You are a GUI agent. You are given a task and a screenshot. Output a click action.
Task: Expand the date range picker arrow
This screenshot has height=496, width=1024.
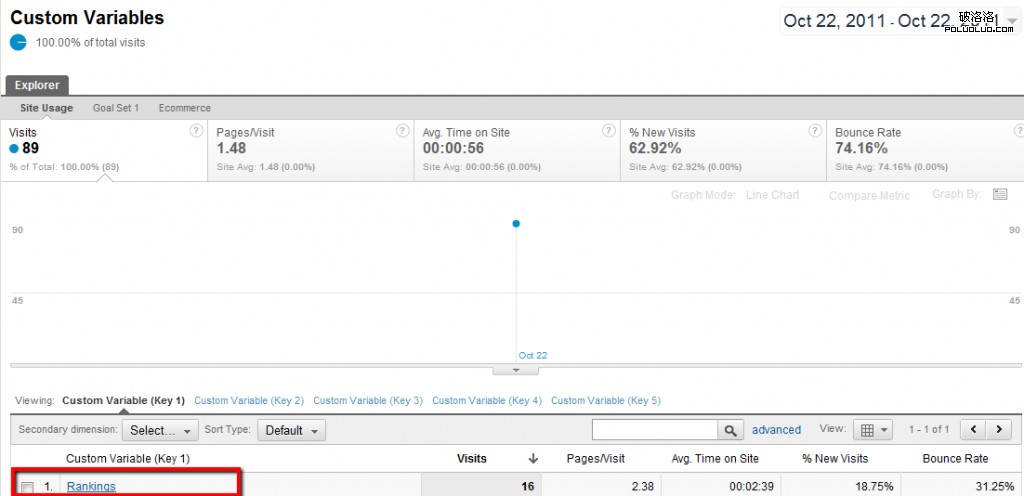click(1012, 21)
